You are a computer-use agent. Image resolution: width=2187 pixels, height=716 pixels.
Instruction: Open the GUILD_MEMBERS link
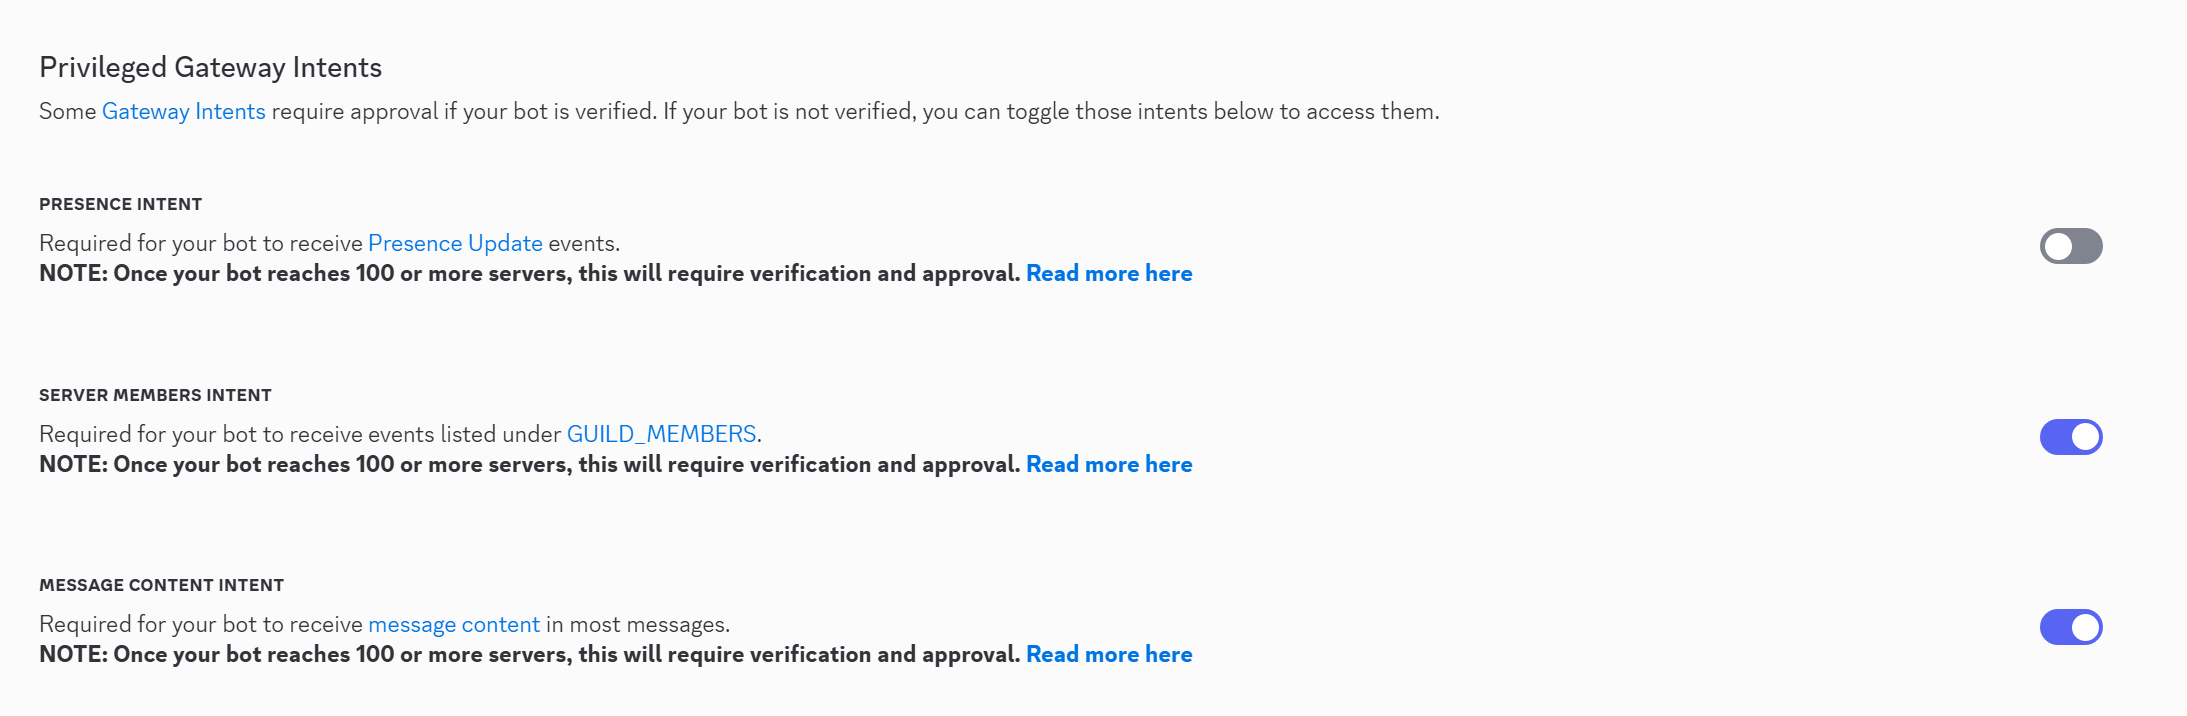point(661,434)
